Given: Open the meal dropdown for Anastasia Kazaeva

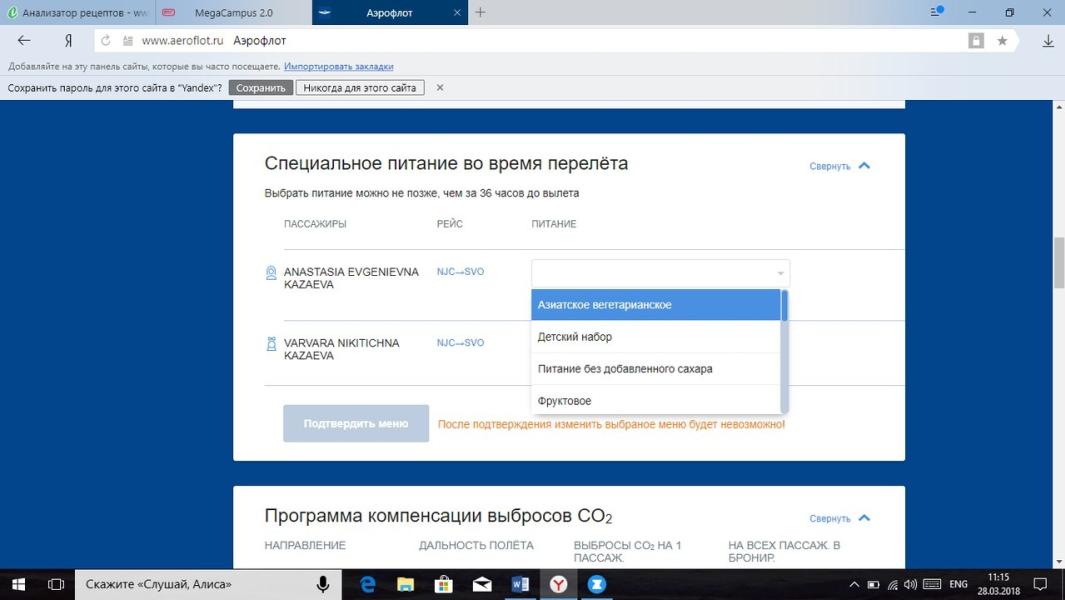Looking at the screenshot, I should click(x=660, y=272).
